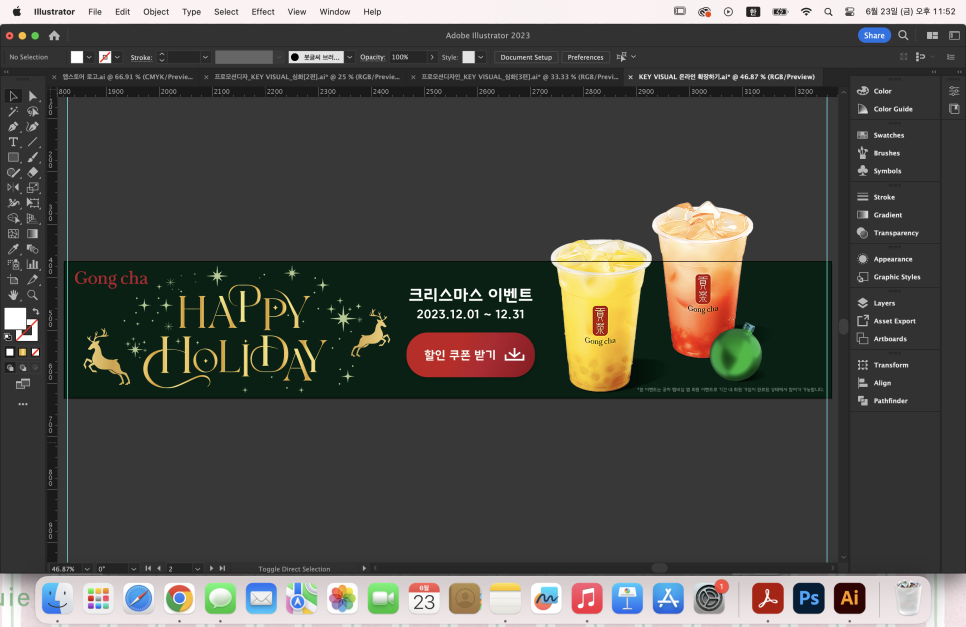Swap fill and stroke colors
This screenshot has height=627, width=966.
[36, 312]
